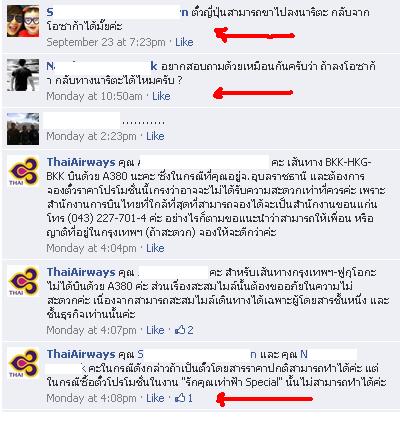The image size is (400, 421).
Task: Like the Monday 4:07pm ThaiAirways reply
Action: 155,330
